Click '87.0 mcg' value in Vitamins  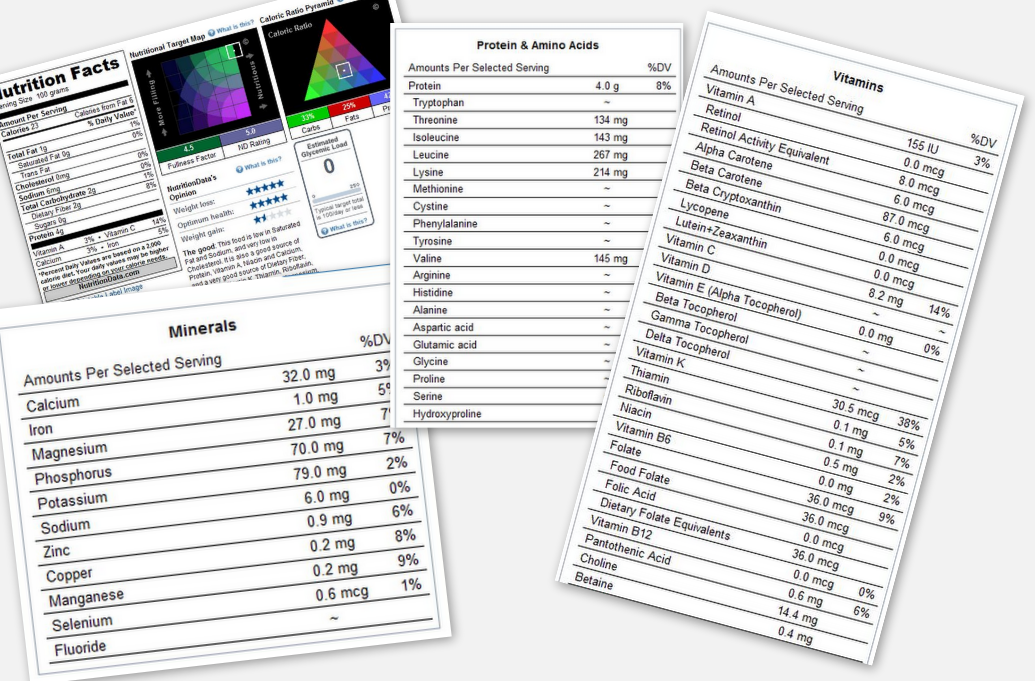pos(905,221)
